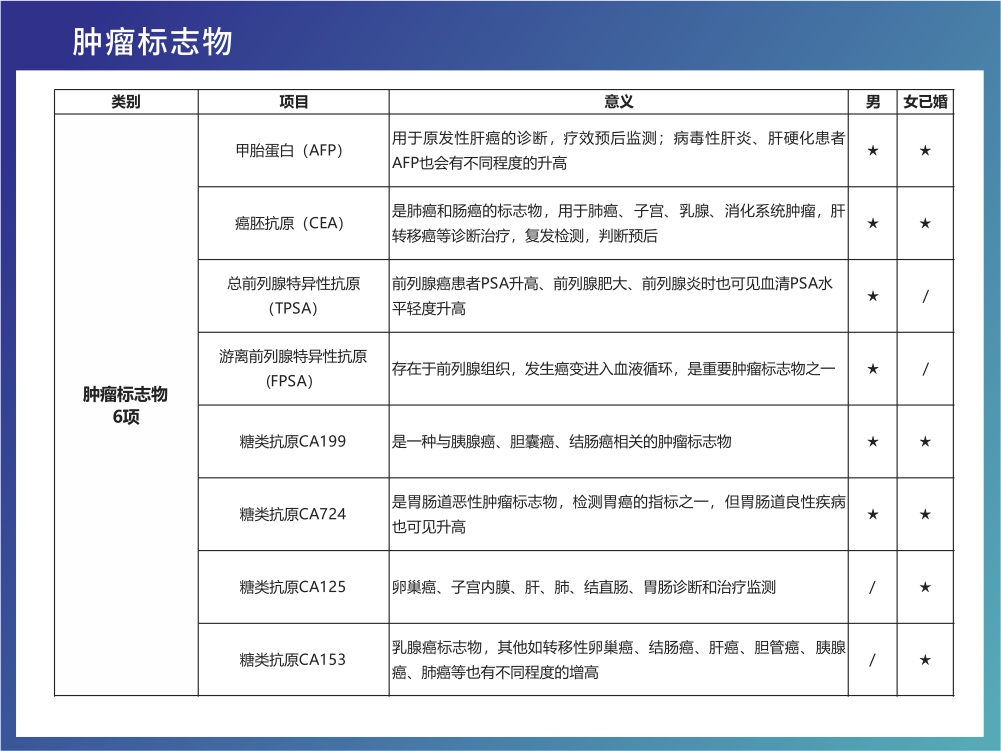Select the 项目 column header
Screen dimensions: 1001x751
(x=294, y=102)
